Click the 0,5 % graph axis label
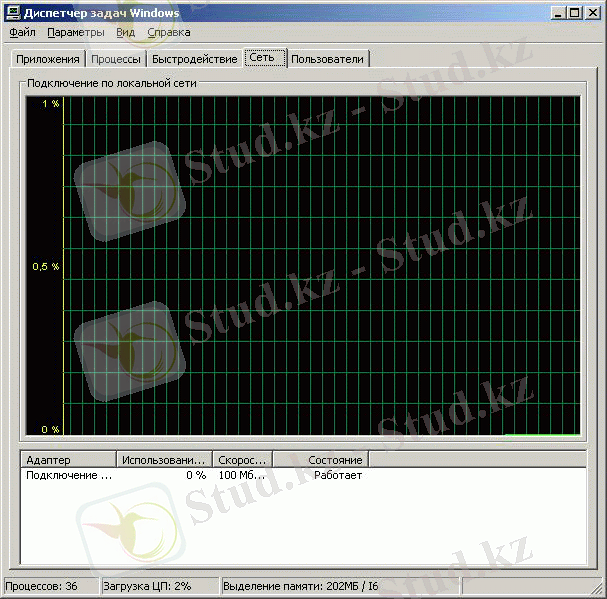This screenshot has width=607, height=599. (46, 266)
